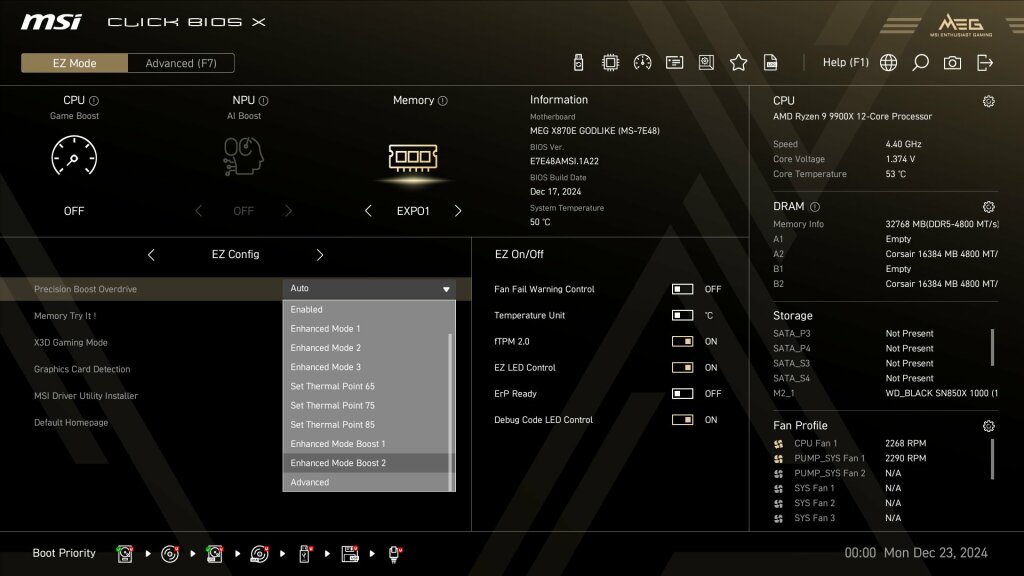
Task: Open search with the magnifier icon
Action: (920, 62)
